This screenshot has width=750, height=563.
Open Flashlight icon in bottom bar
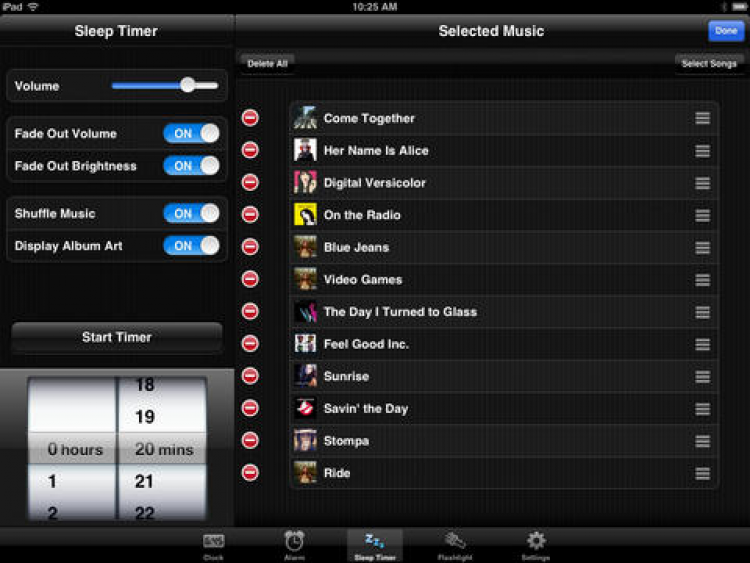tap(454, 545)
